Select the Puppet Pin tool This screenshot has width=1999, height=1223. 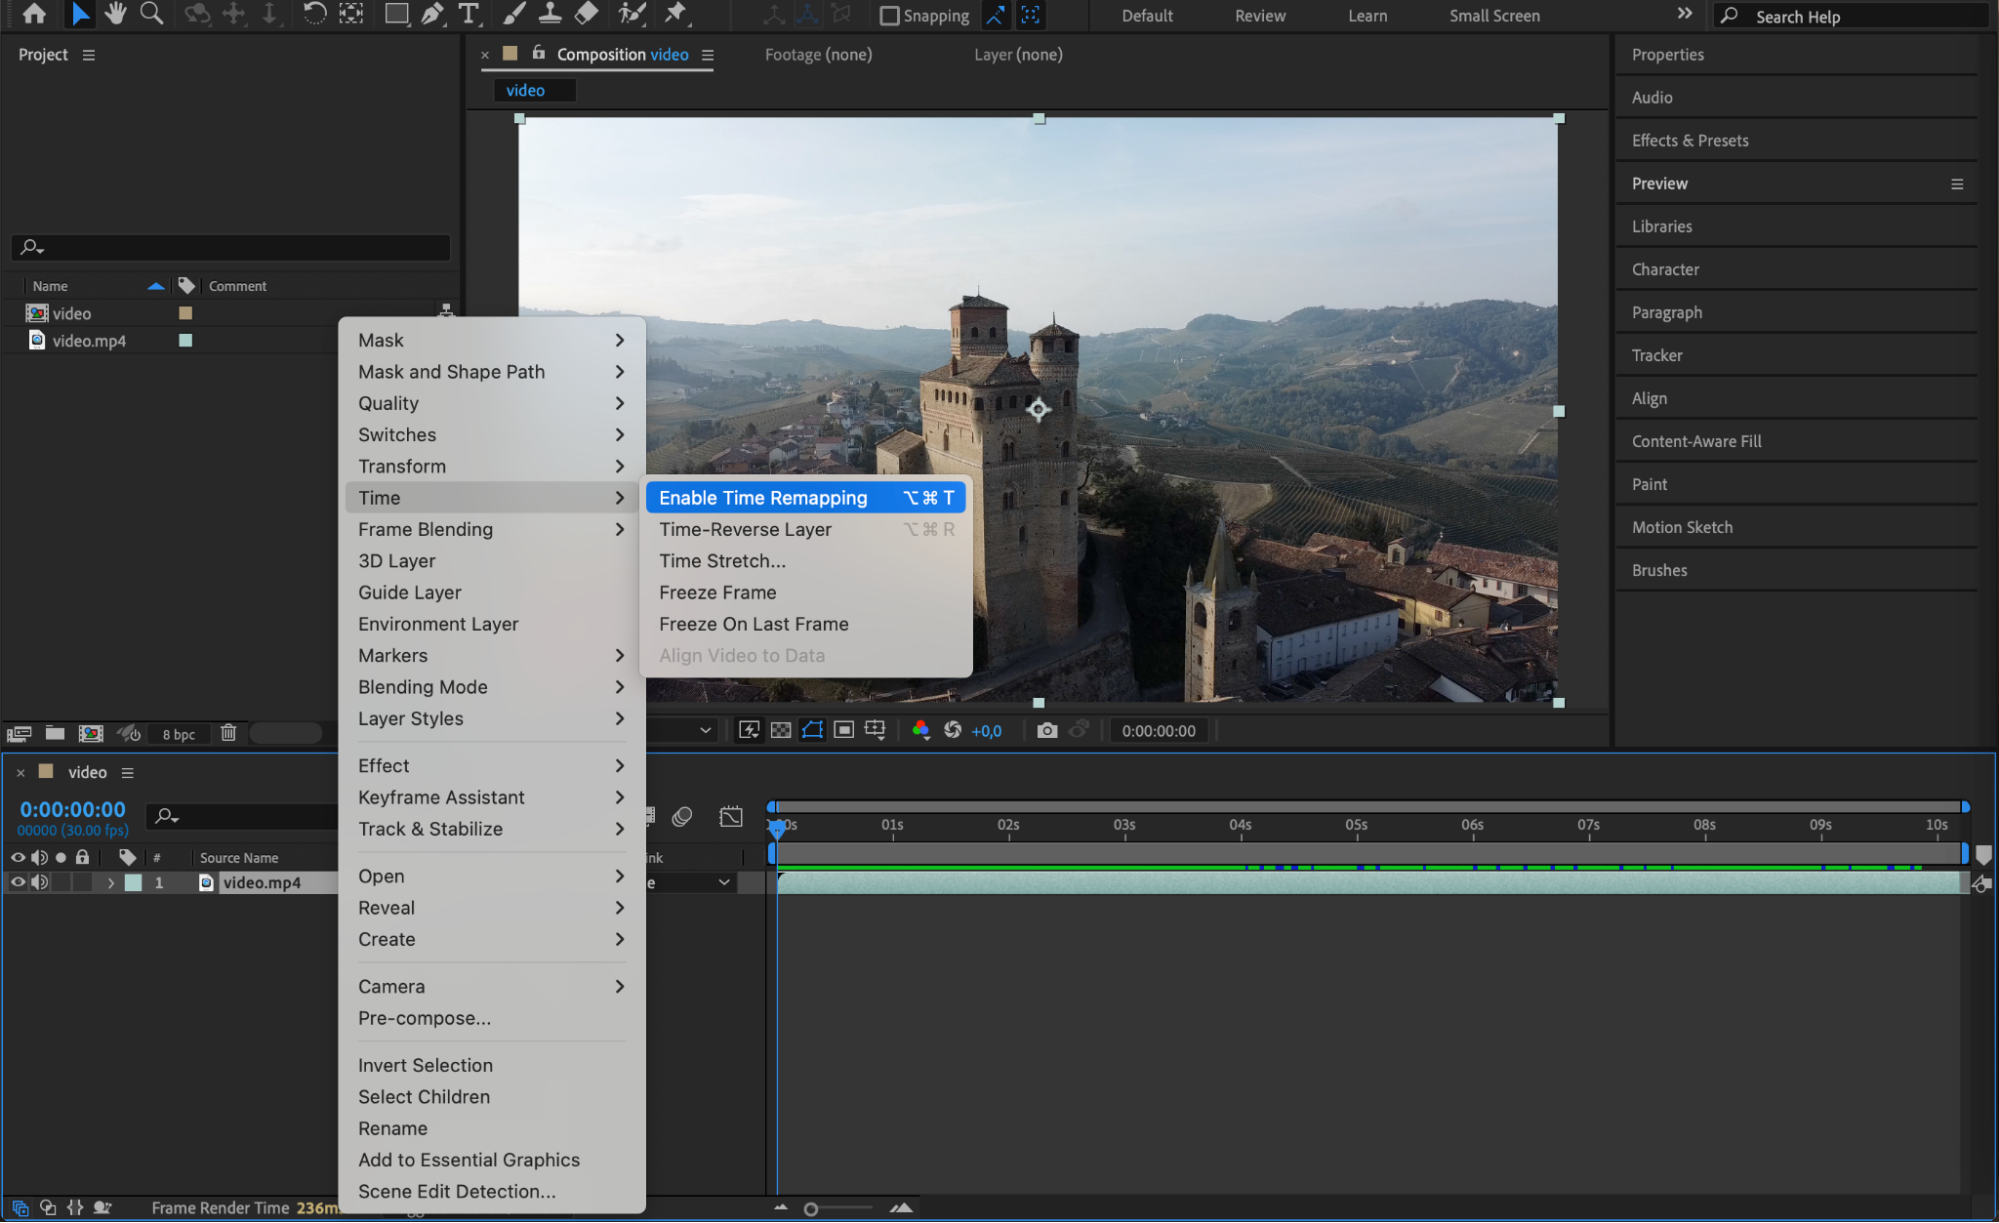click(677, 14)
